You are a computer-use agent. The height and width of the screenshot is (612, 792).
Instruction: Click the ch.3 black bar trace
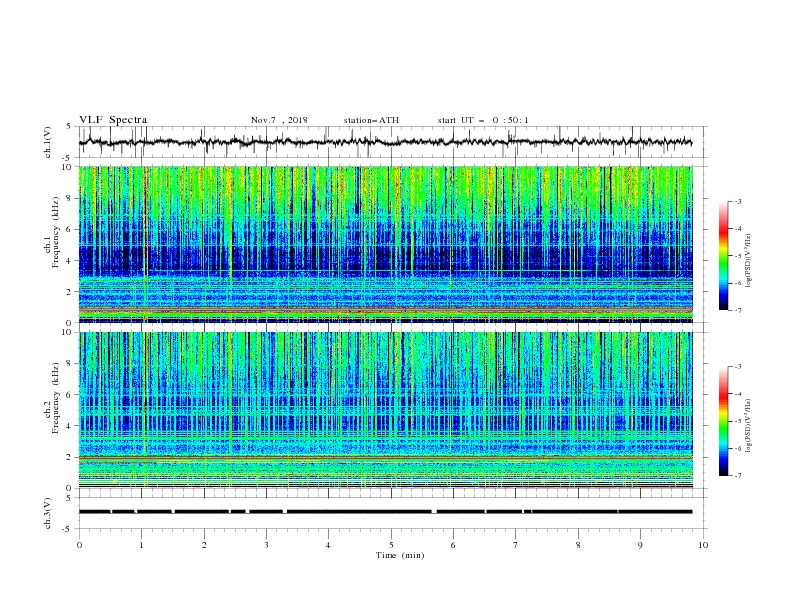tap(385, 512)
